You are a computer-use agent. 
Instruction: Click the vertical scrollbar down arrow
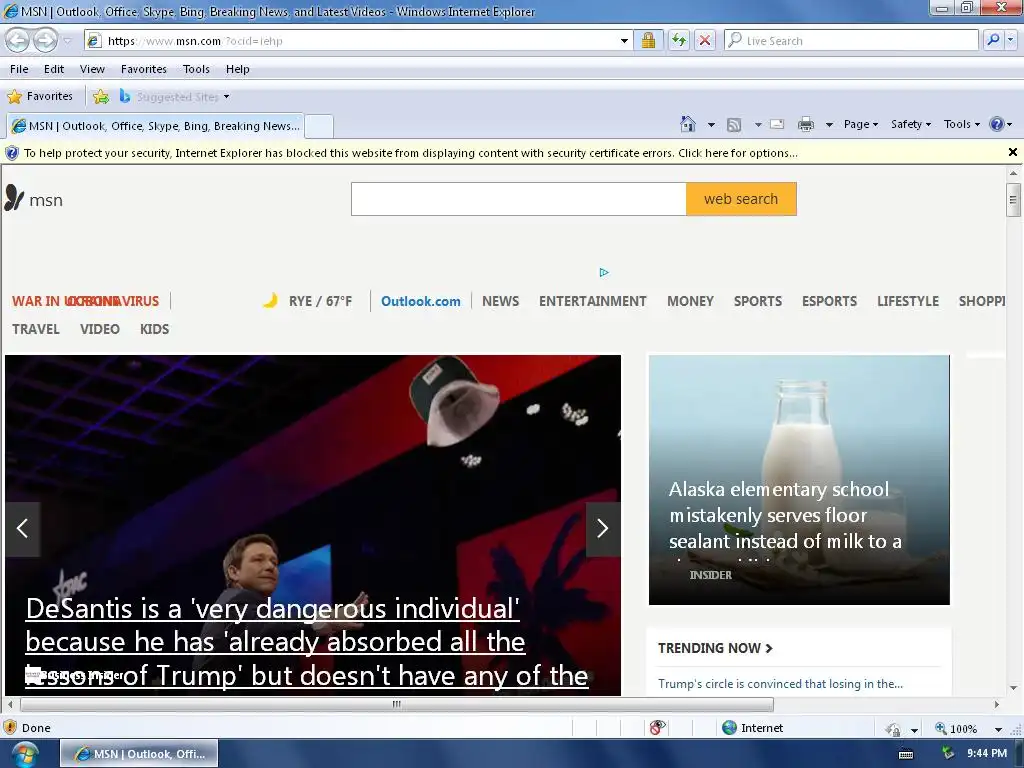[x=1013, y=688]
